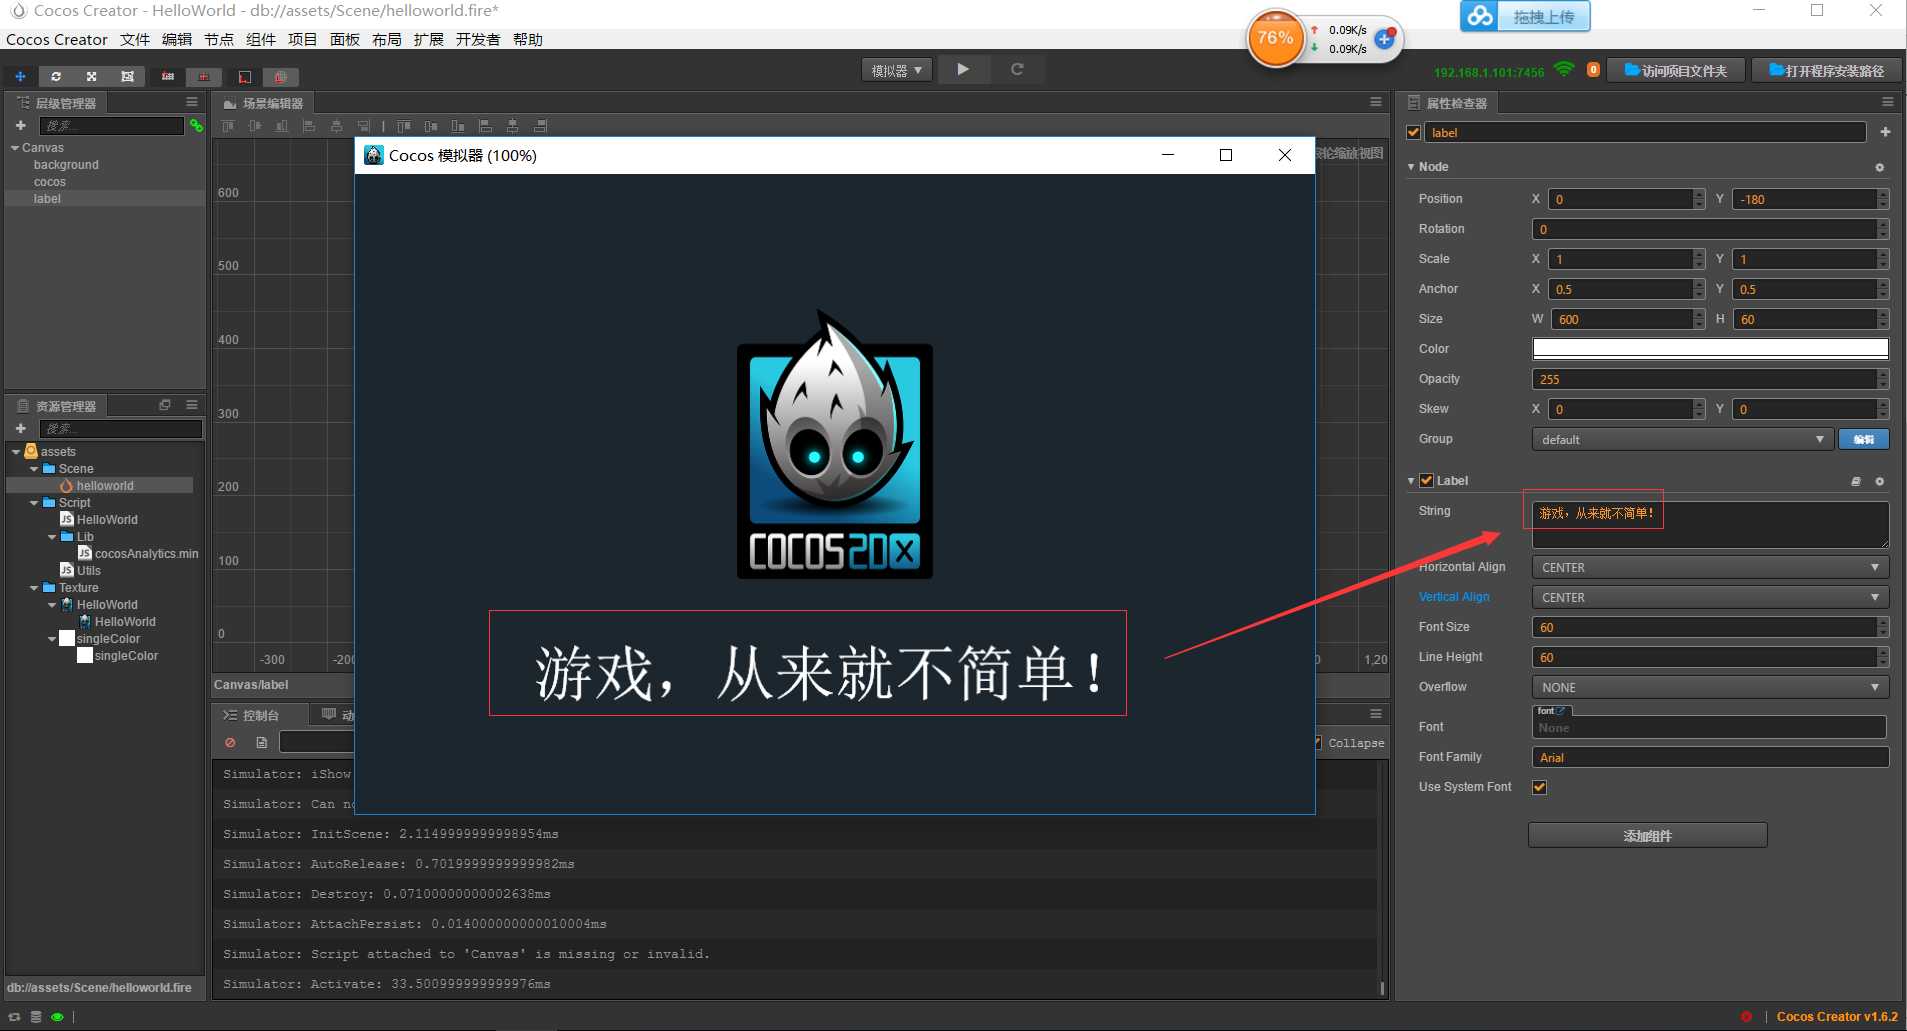Image resolution: width=1907 pixels, height=1031 pixels.
Task: Open Horizontal Align dropdown
Action: click(x=1710, y=567)
